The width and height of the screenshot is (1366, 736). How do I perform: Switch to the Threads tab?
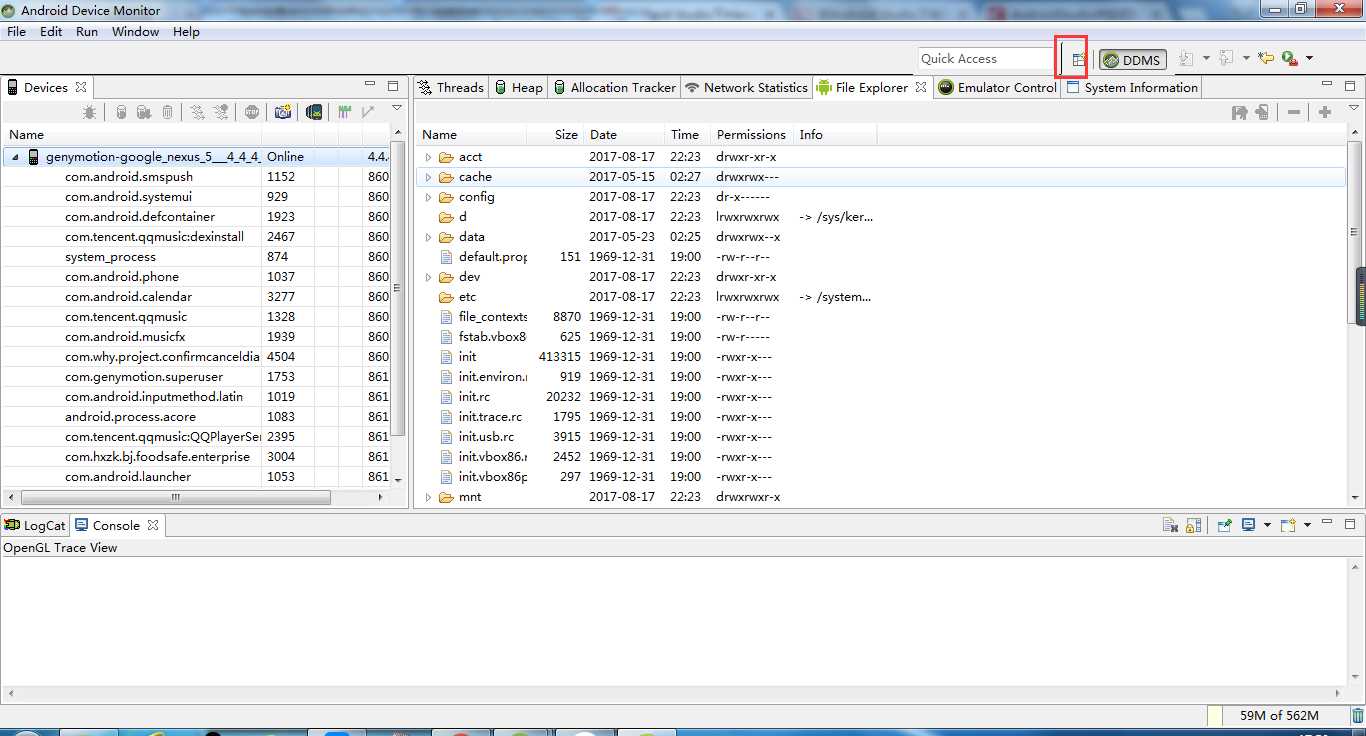450,88
